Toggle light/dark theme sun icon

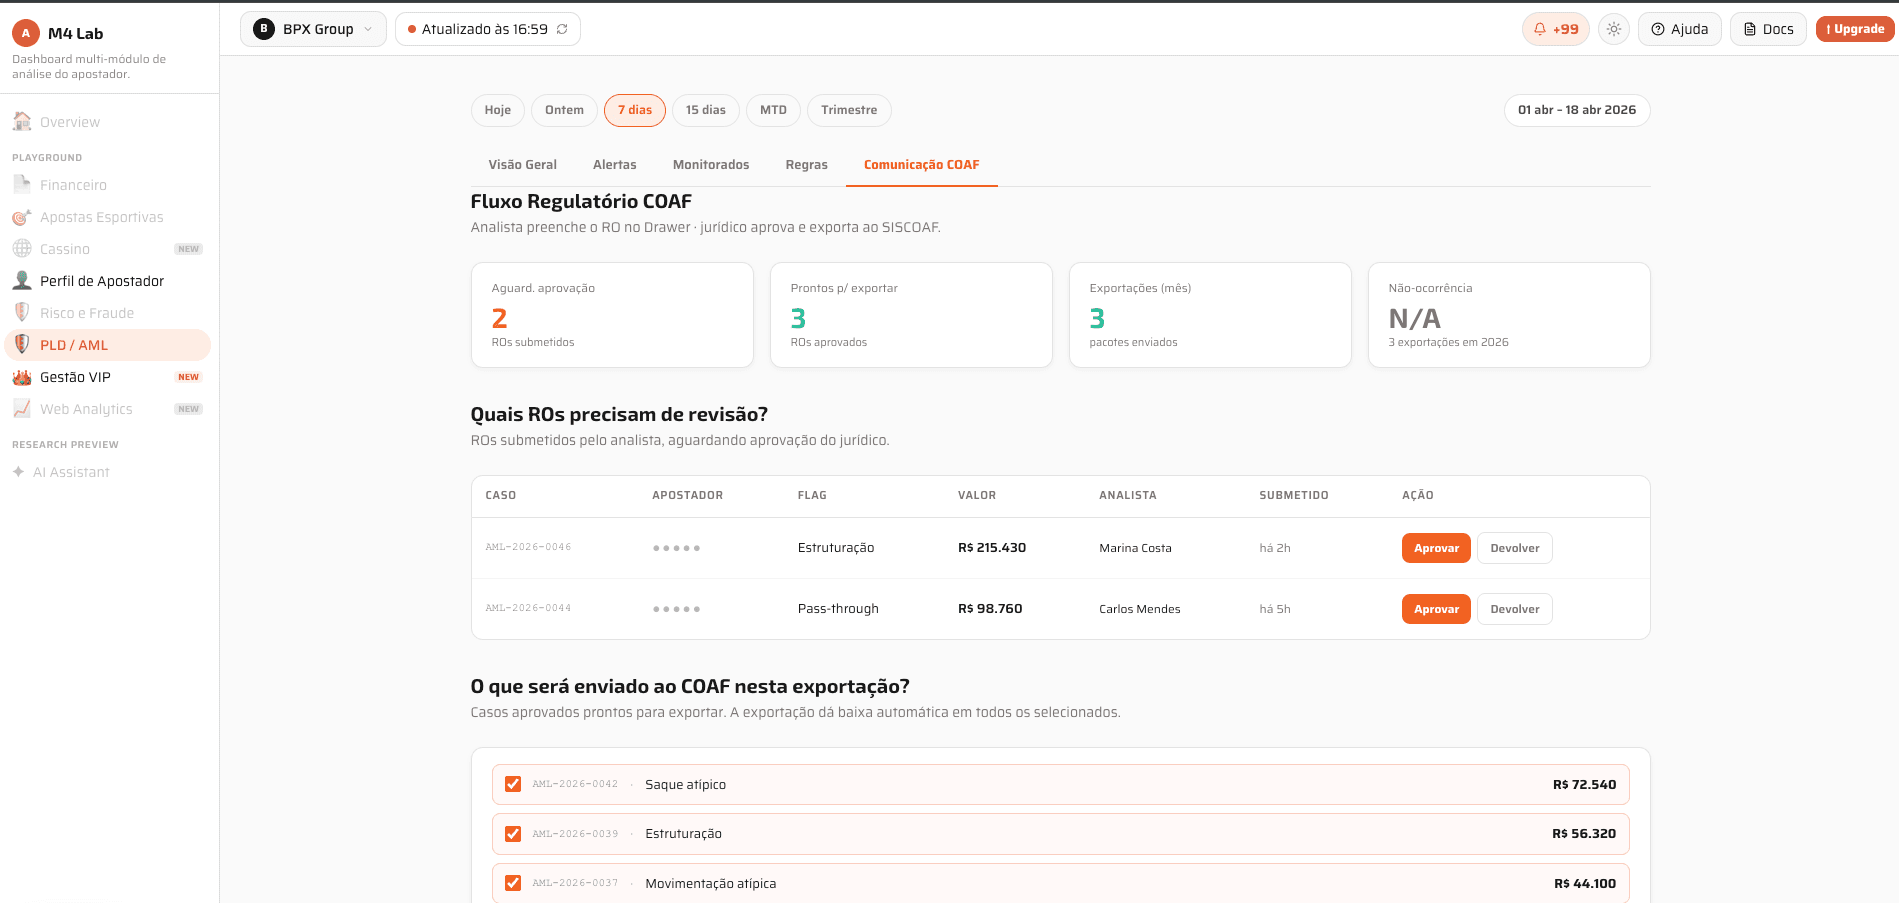click(x=1614, y=29)
